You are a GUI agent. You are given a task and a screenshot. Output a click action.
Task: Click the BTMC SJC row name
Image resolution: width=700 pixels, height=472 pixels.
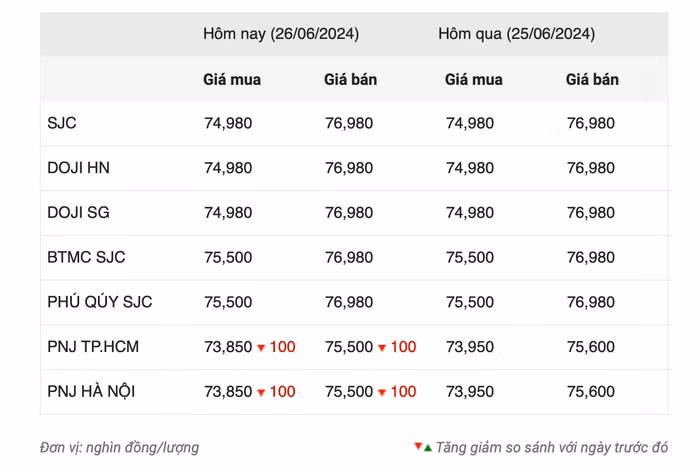pos(86,257)
